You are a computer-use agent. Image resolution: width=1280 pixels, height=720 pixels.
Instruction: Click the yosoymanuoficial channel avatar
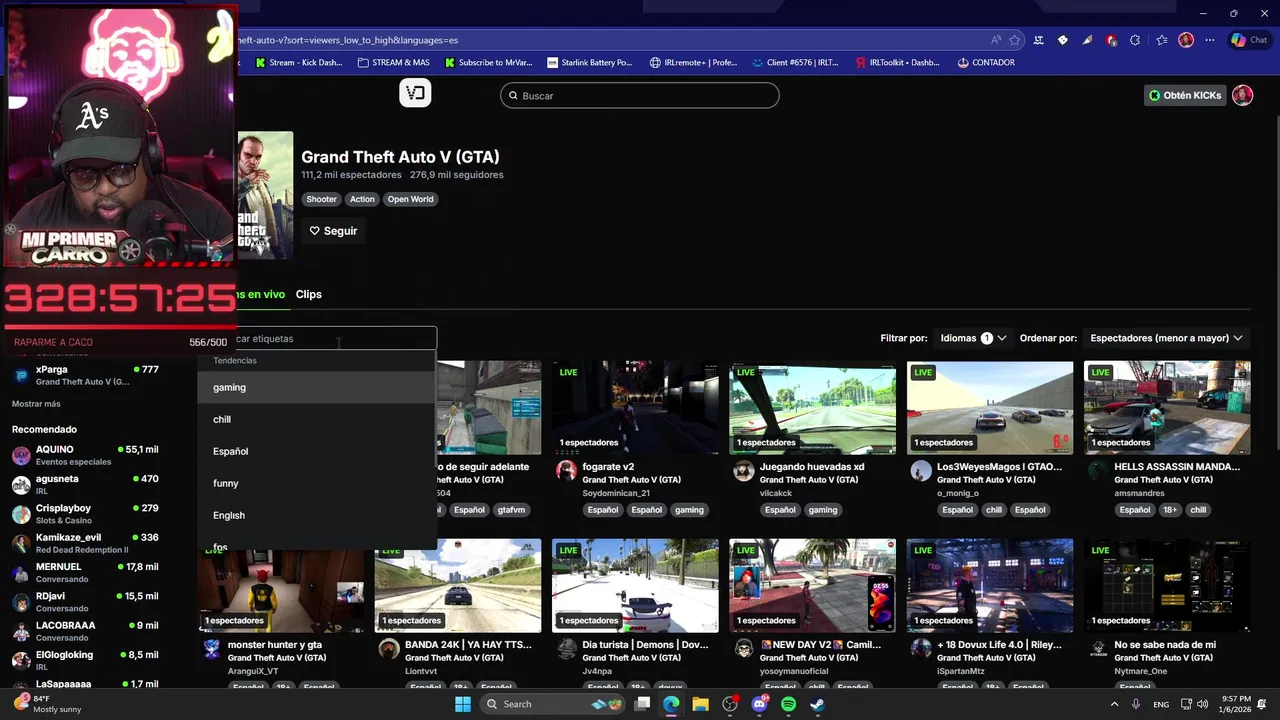pos(743,649)
